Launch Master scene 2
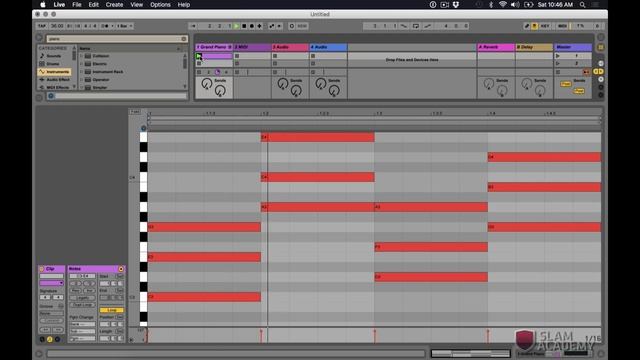The height and width of the screenshot is (360, 640). pos(558,64)
